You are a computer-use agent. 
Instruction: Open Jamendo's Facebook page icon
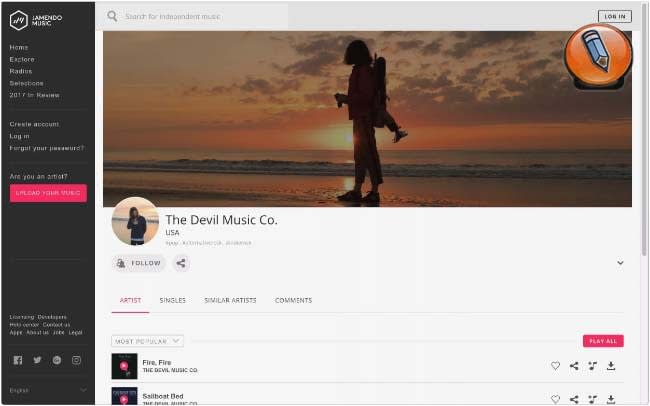[18, 360]
